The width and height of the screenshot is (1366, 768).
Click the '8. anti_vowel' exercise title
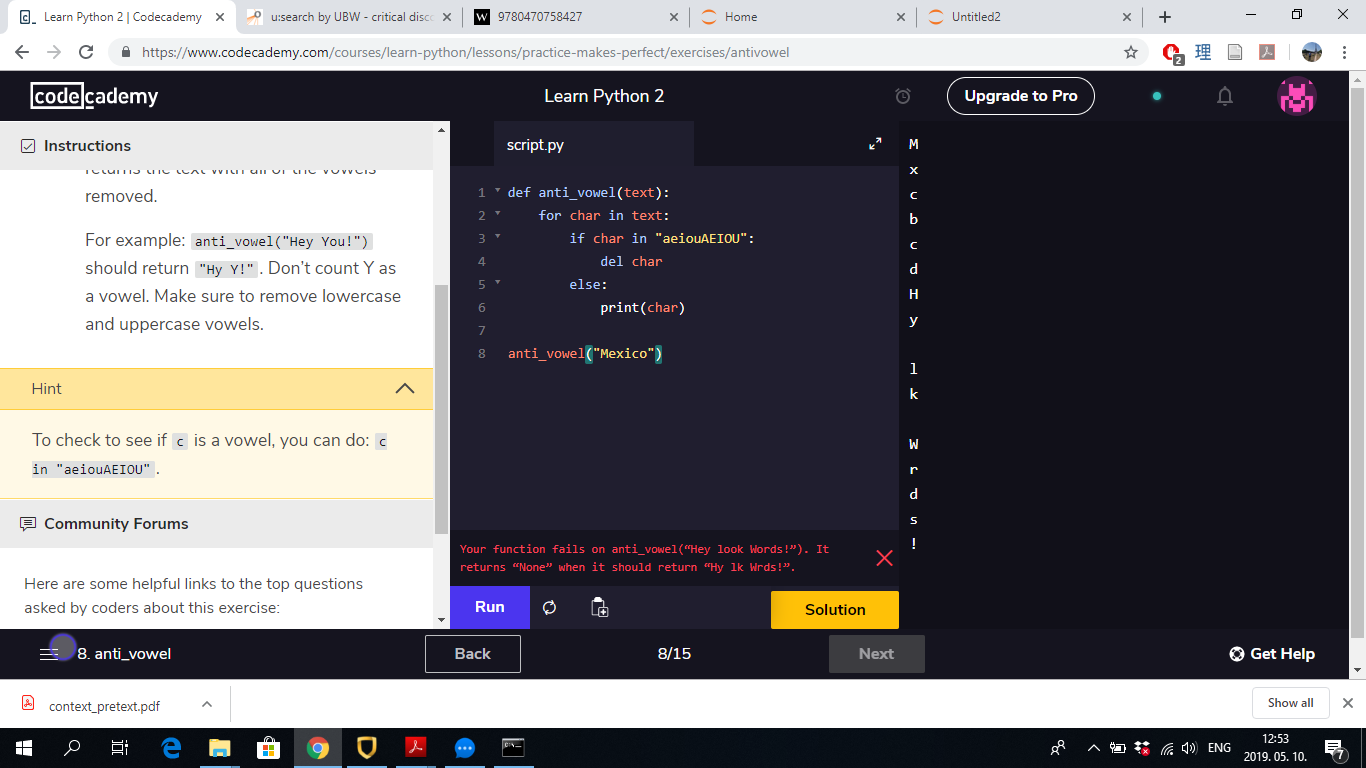point(124,654)
